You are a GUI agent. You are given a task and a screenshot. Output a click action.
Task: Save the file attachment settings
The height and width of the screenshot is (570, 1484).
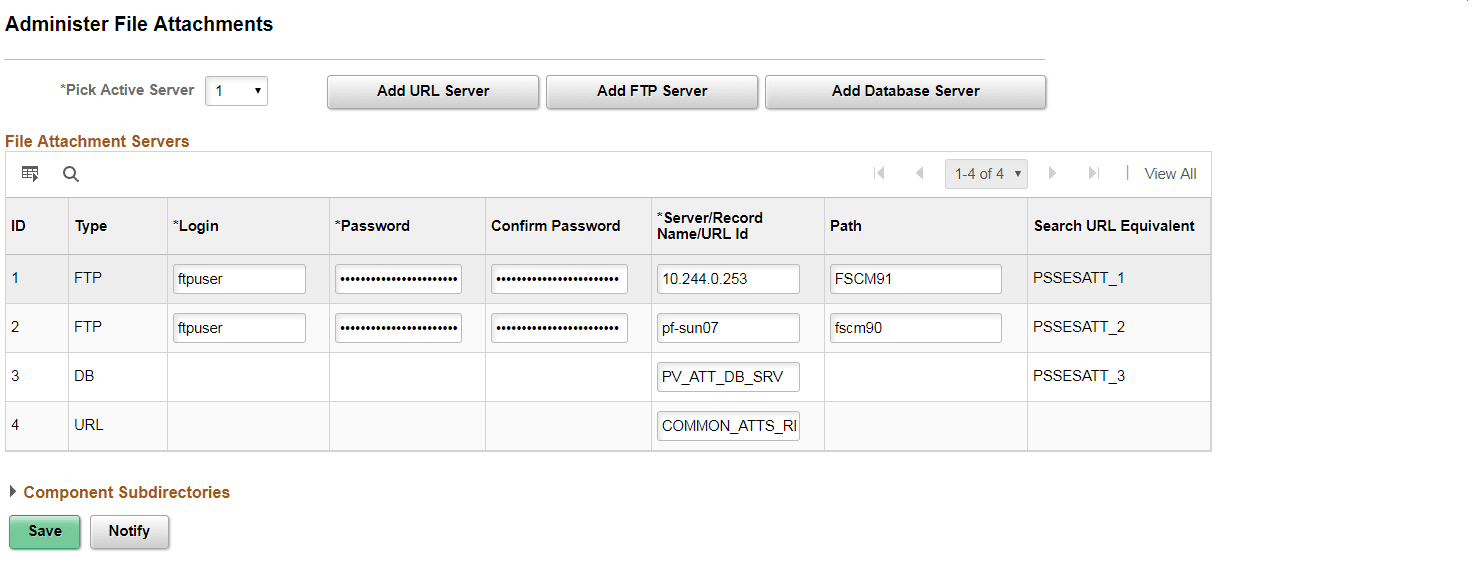pyautogui.click(x=45, y=531)
